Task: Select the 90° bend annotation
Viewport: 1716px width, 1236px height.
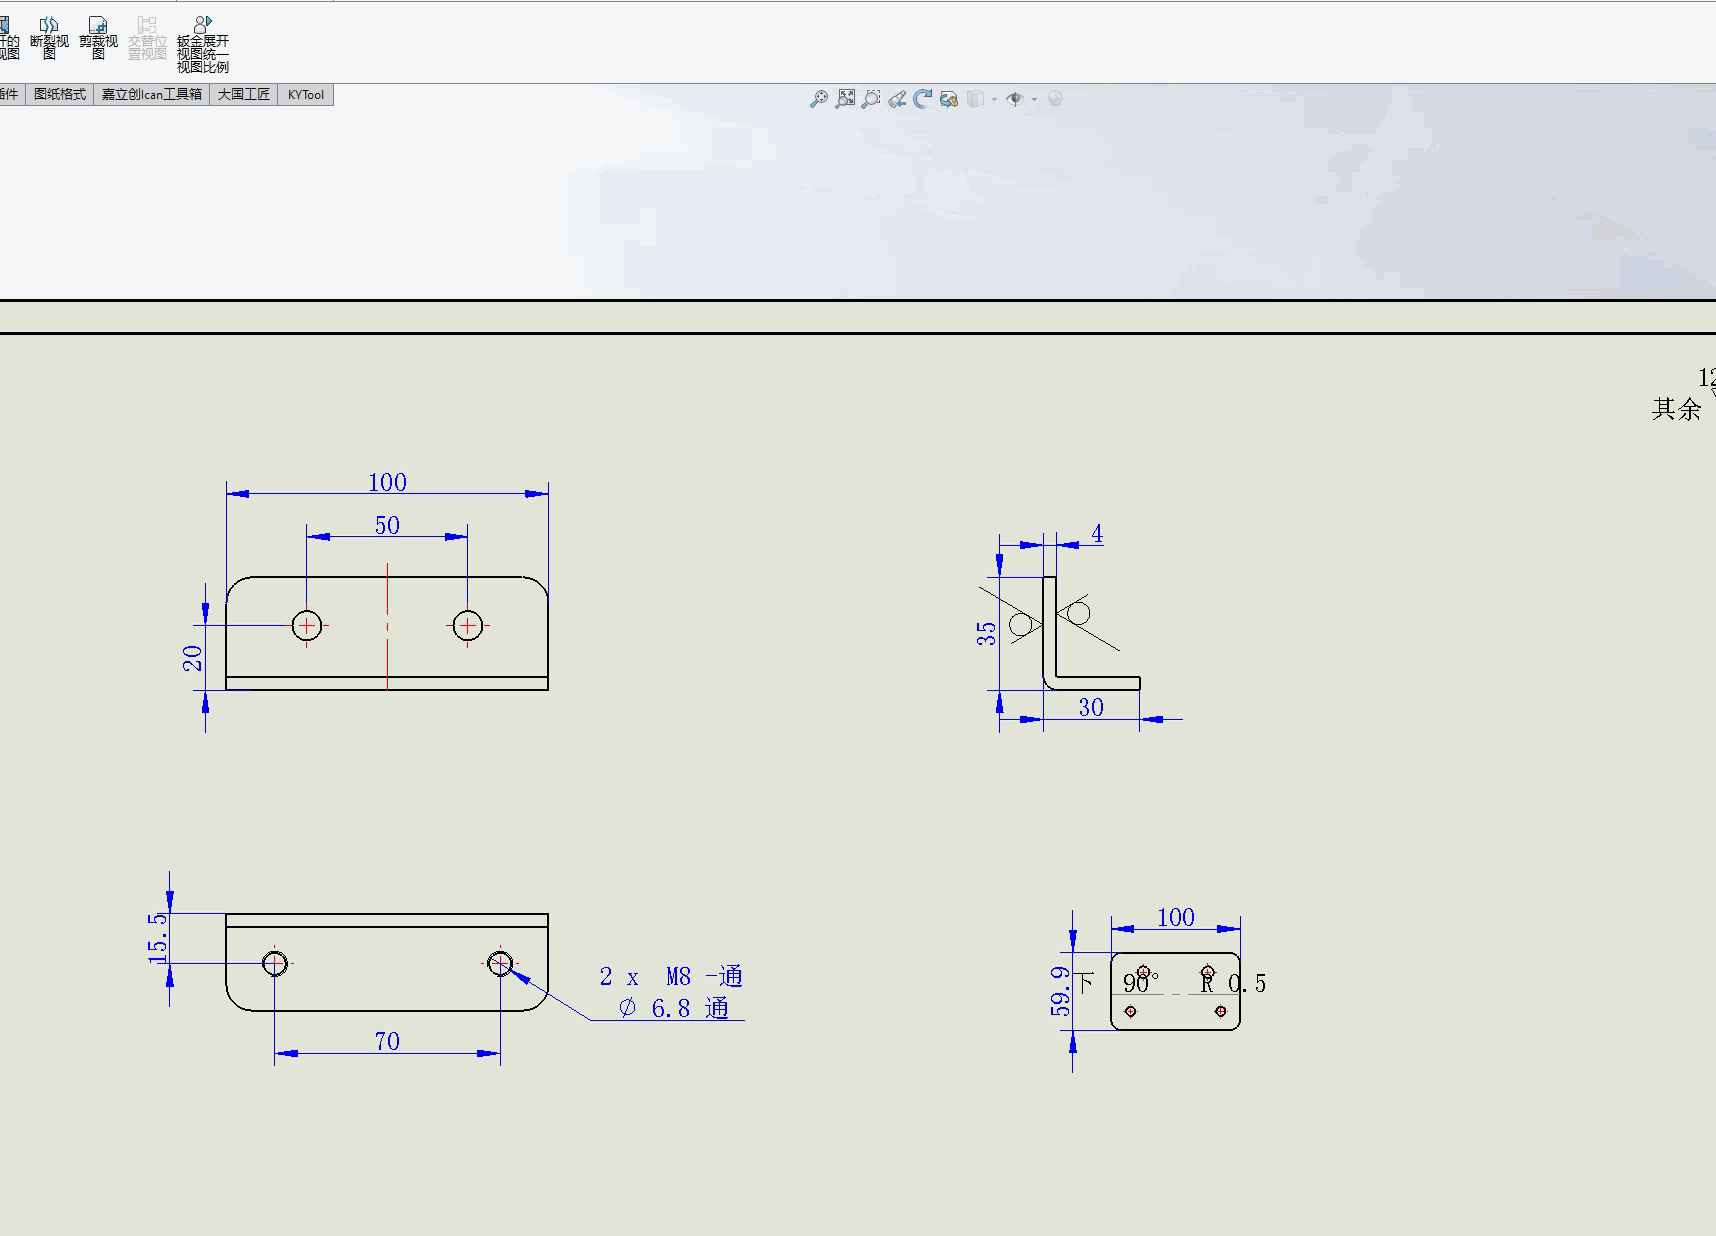Action: [1140, 982]
